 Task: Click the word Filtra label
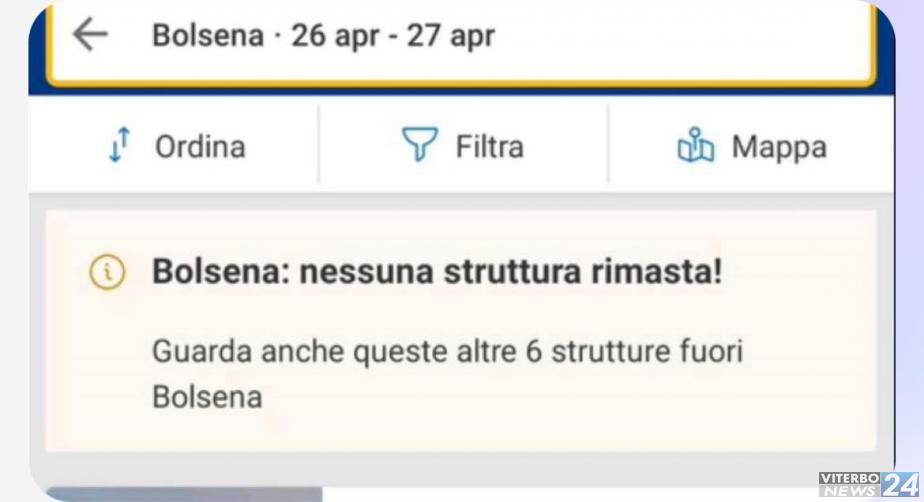coord(490,147)
